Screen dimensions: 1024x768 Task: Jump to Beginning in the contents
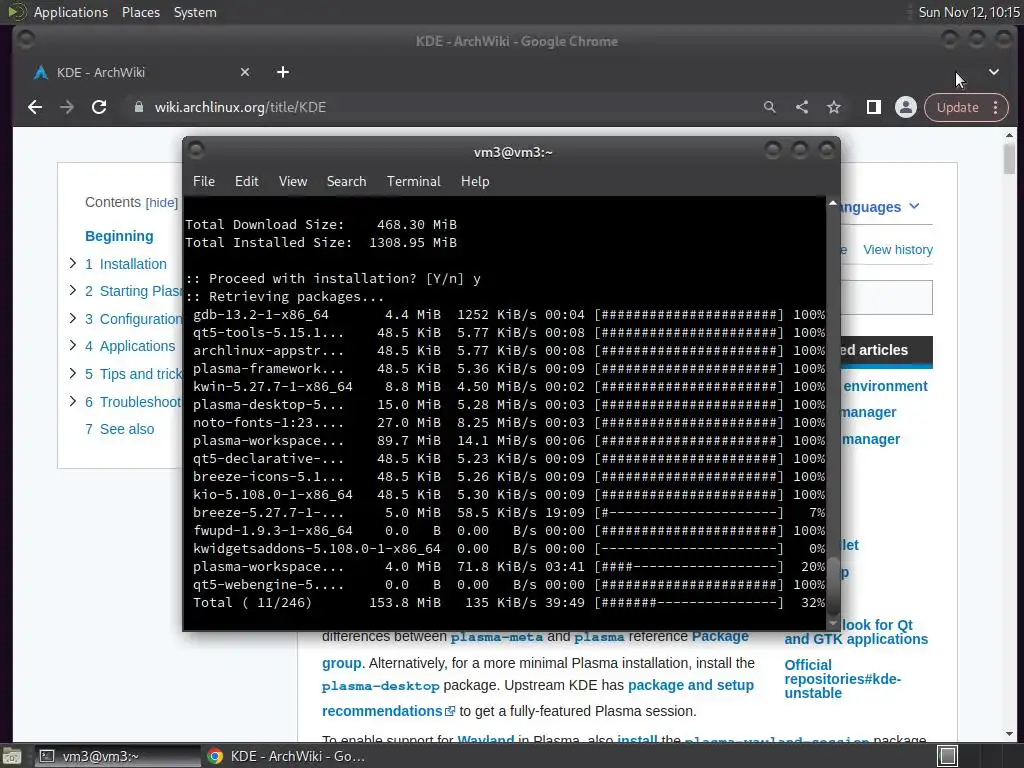click(119, 236)
